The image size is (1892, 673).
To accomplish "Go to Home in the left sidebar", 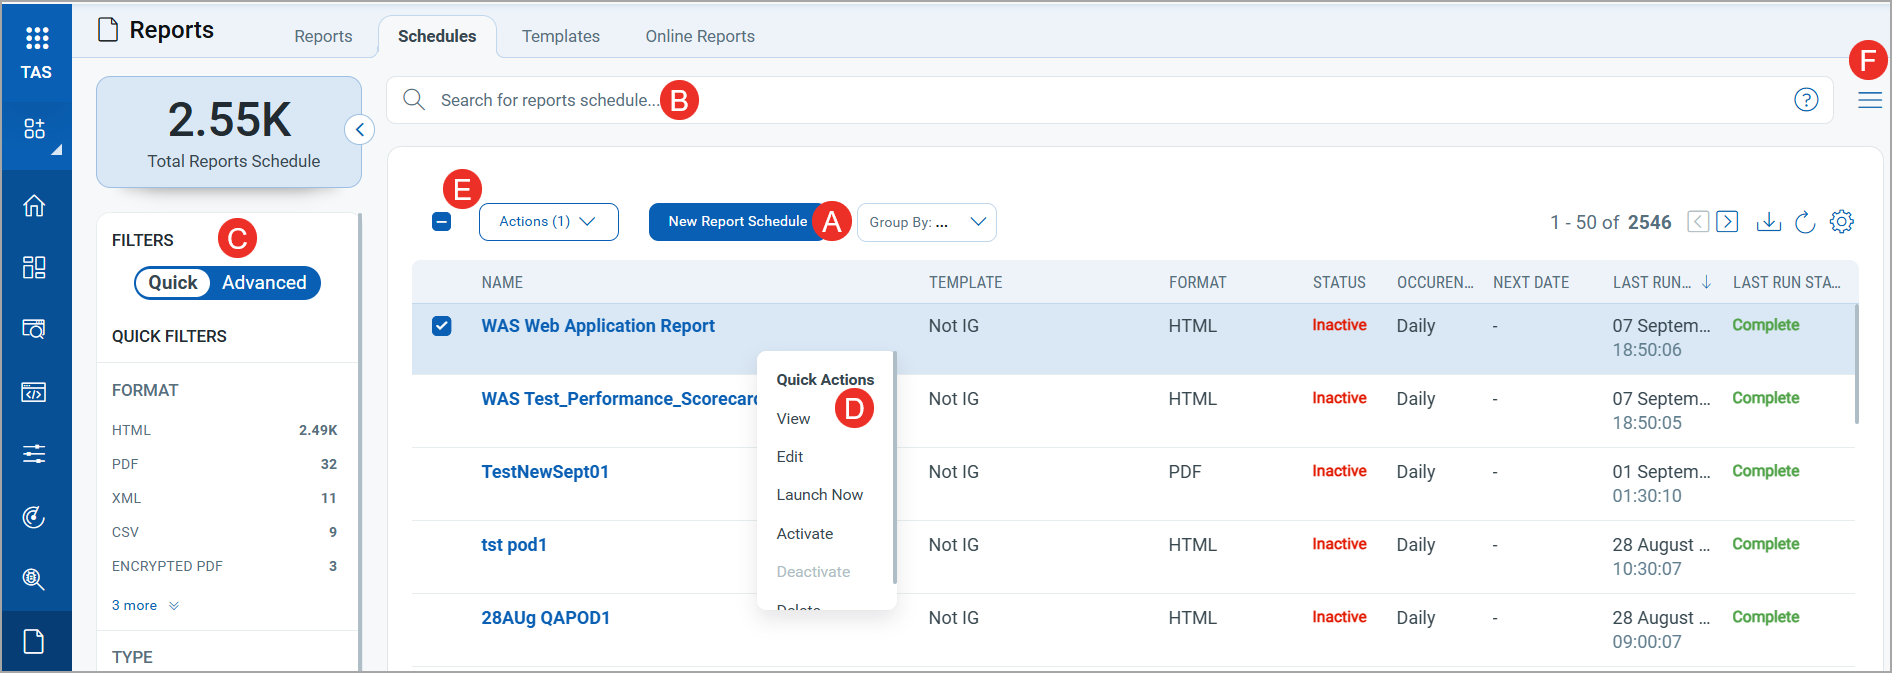I will coord(34,206).
